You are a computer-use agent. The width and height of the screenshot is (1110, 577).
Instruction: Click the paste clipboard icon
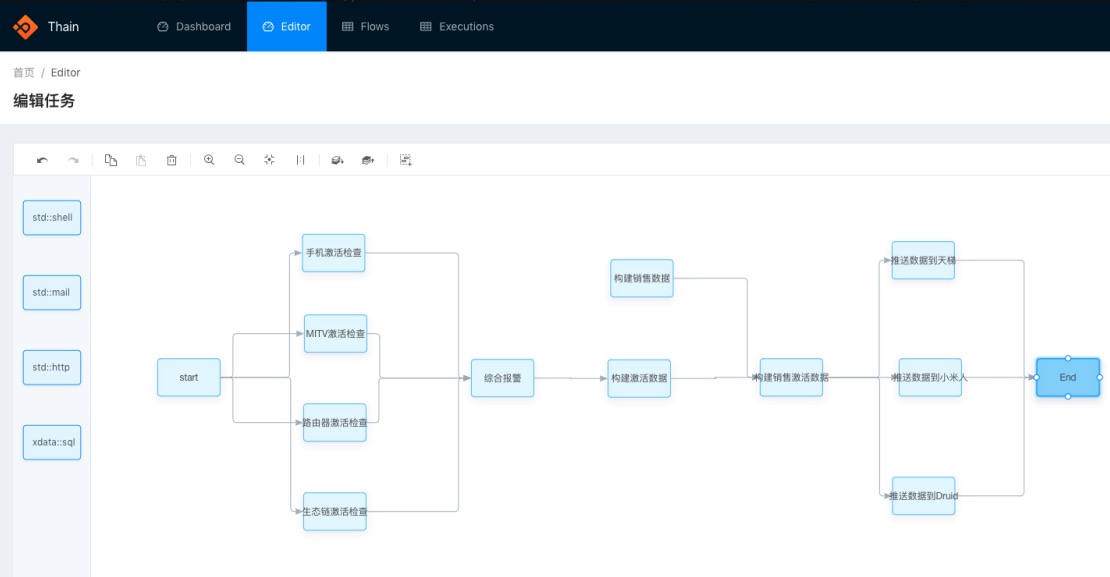pyautogui.click(x=141, y=160)
